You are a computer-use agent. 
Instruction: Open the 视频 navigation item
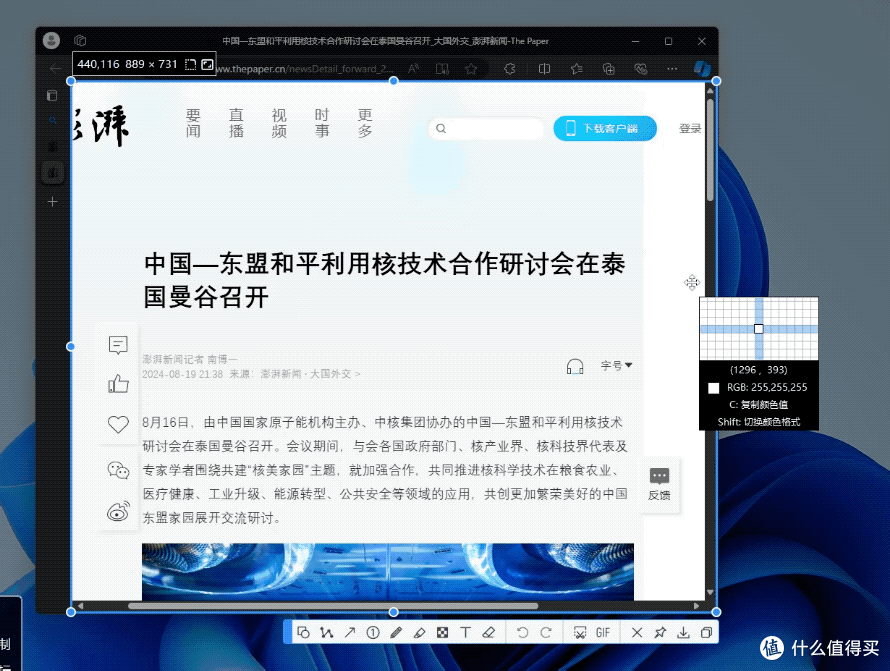coord(279,123)
